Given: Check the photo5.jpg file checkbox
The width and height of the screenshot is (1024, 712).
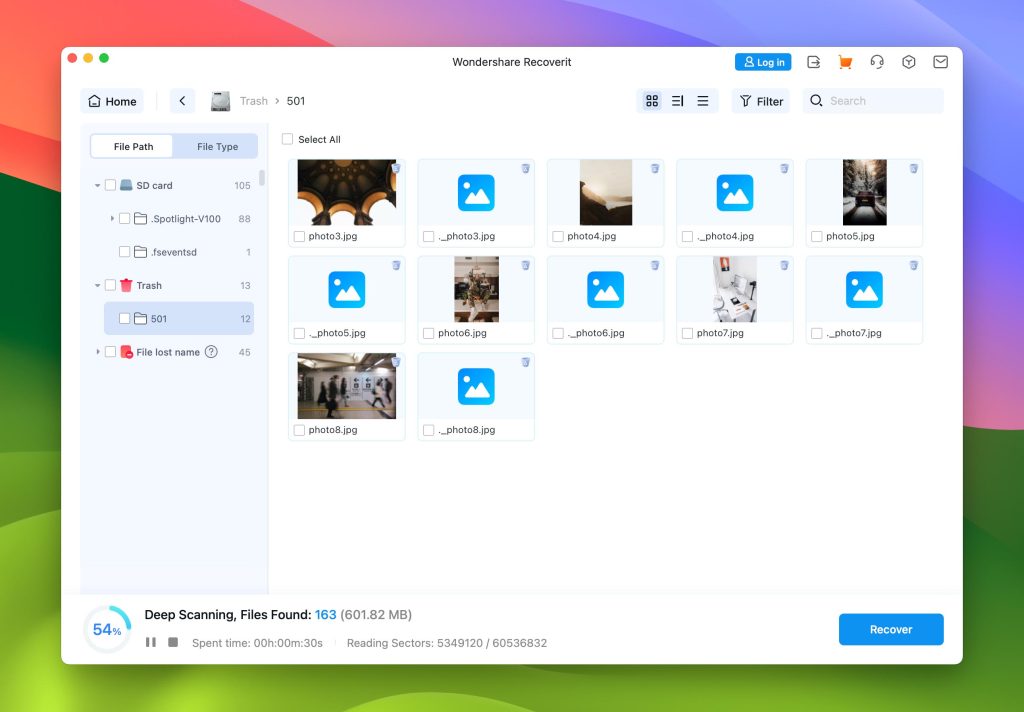Looking at the screenshot, I should point(817,236).
